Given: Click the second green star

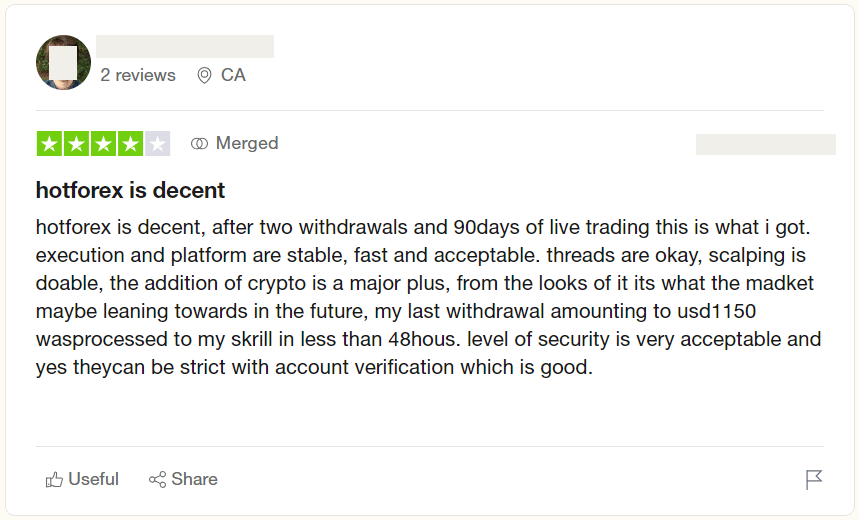Looking at the screenshot, I should pos(76,143).
